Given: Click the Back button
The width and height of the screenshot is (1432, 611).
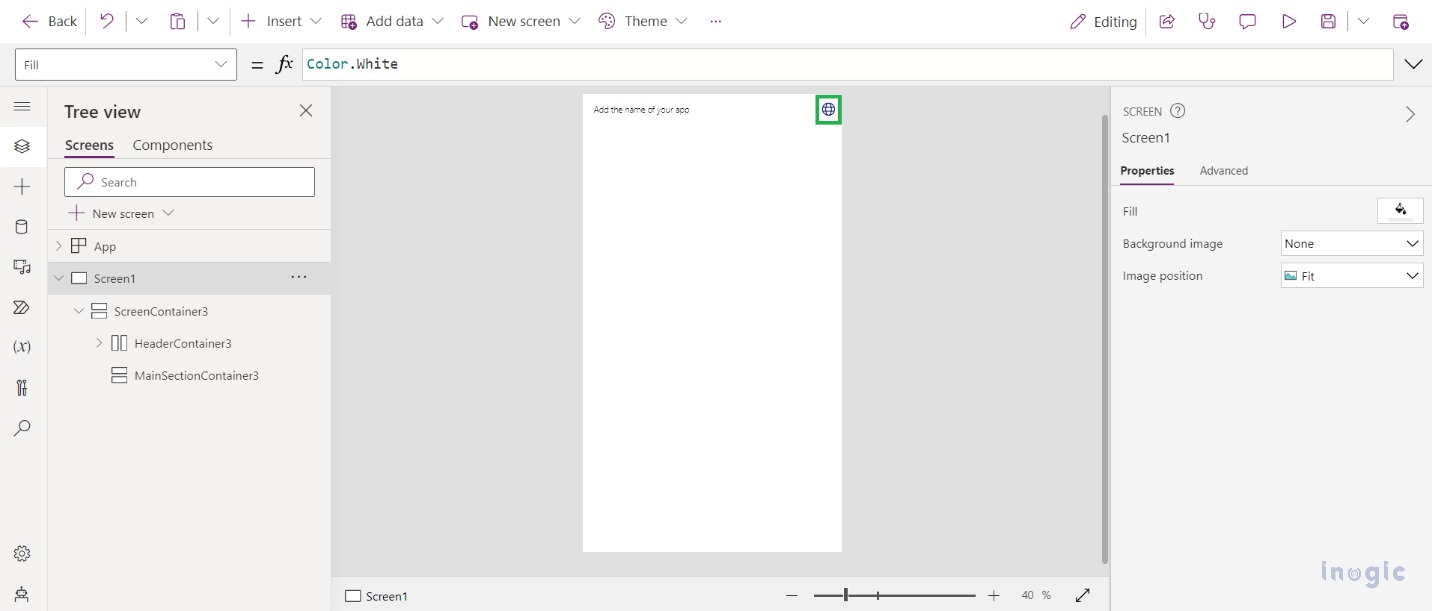Looking at the screenshot, I should click(47, 20).
